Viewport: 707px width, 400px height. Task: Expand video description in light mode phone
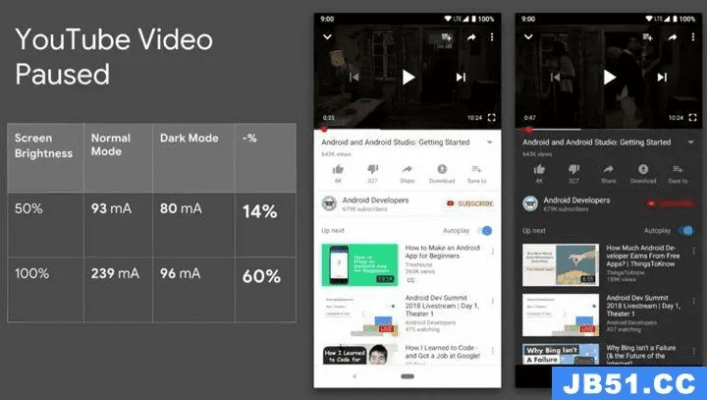tap(490, 143)
